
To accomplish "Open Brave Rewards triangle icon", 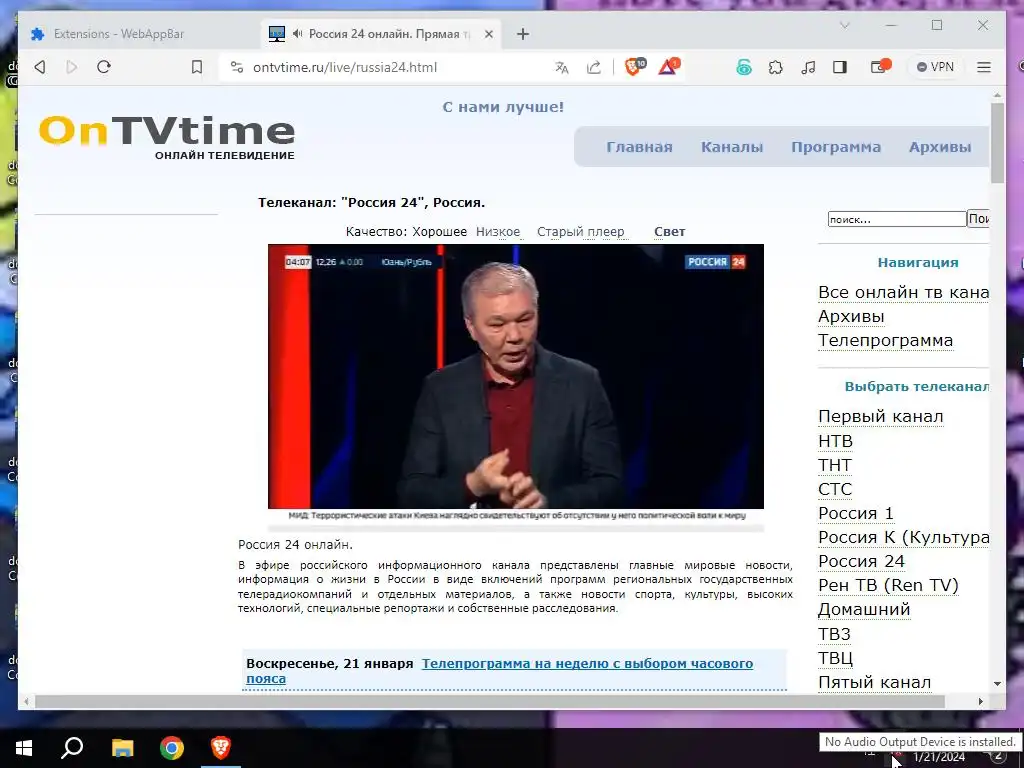I will [669, 67].
